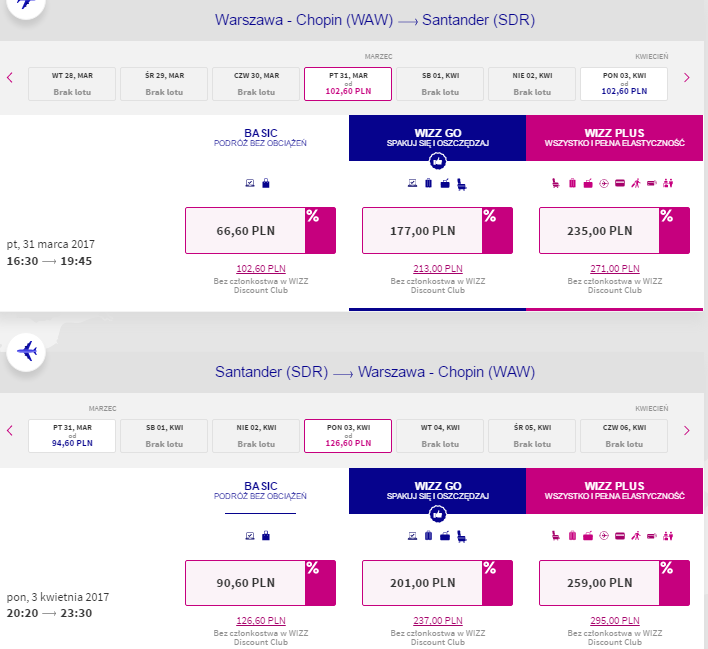Show earlier dates in outbound Warszawa–Santander carousel

[10, 78]
